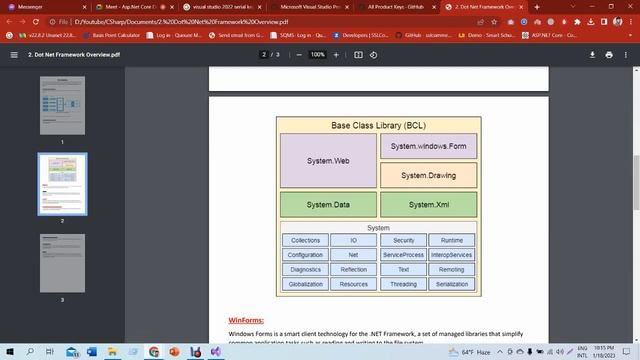Click the System.Drawing box in diagram

click(429, 176)
